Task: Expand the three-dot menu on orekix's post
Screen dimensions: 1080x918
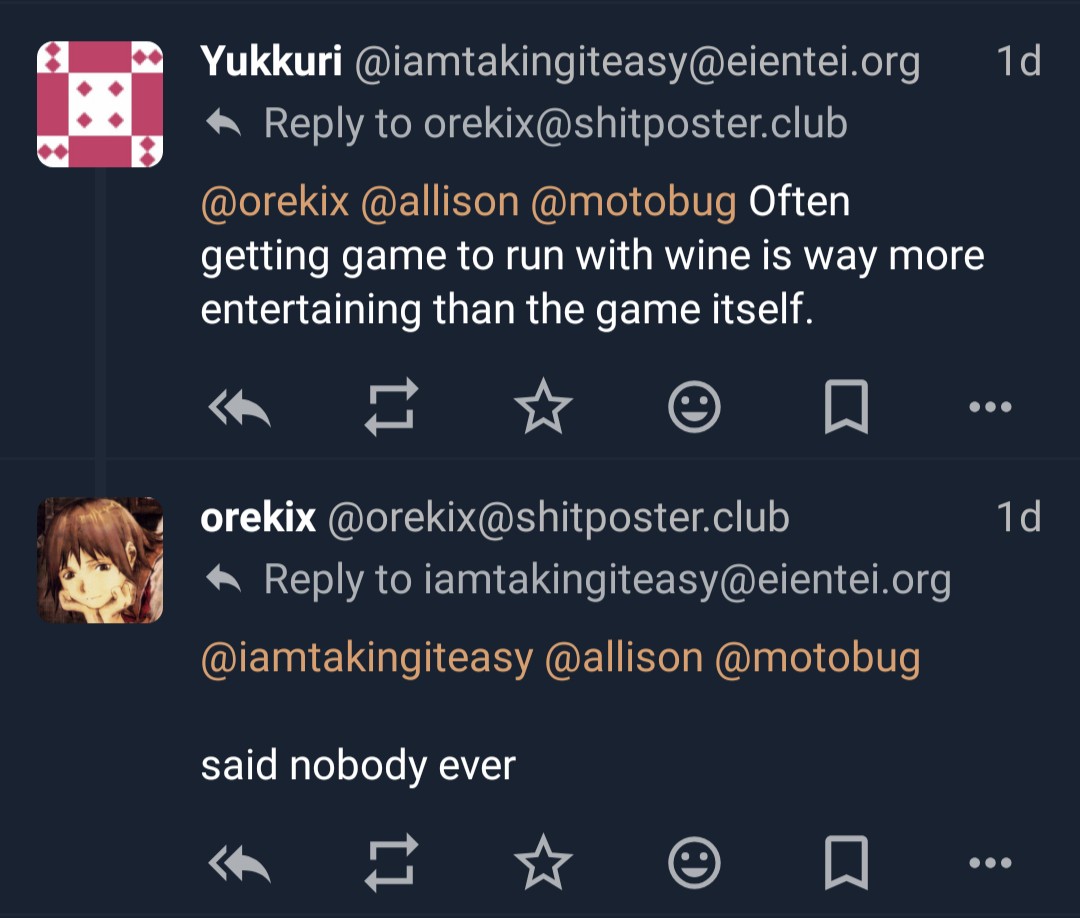Action: pos(991,862)
